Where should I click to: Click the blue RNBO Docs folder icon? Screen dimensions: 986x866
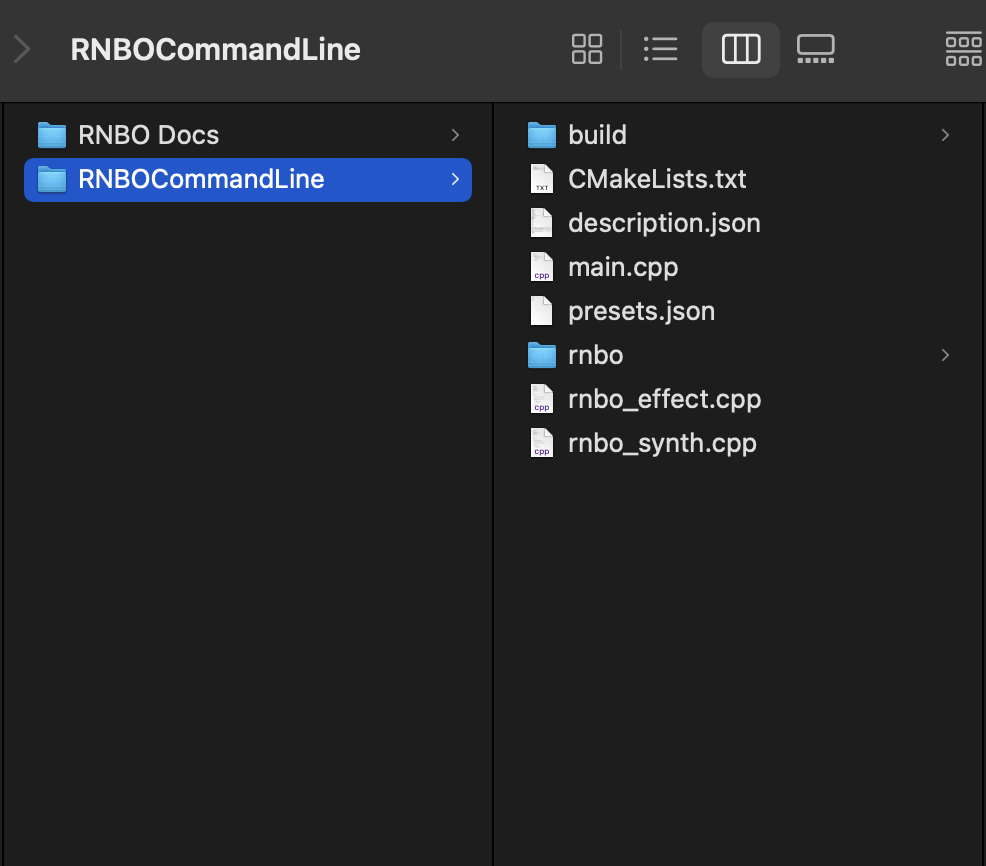(51, 135)
